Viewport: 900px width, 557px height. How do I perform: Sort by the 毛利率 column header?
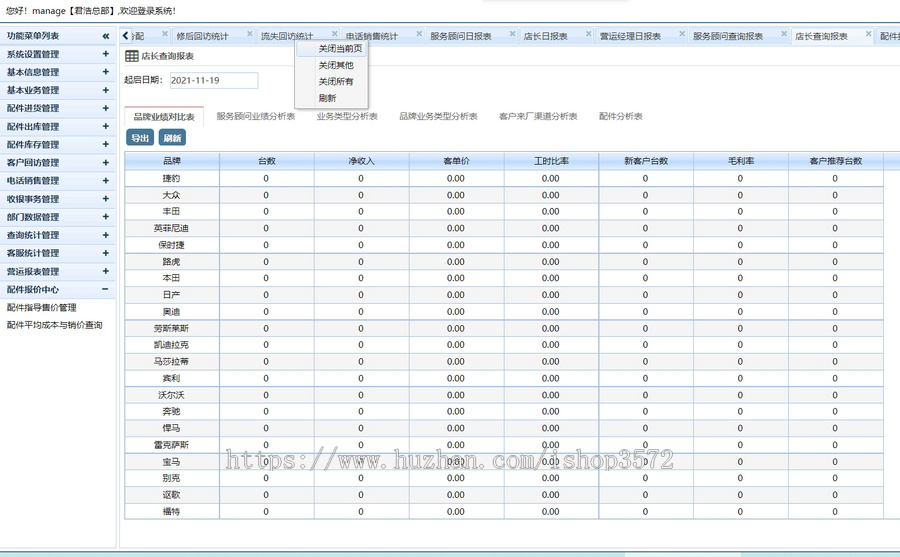tap(740, 161)
